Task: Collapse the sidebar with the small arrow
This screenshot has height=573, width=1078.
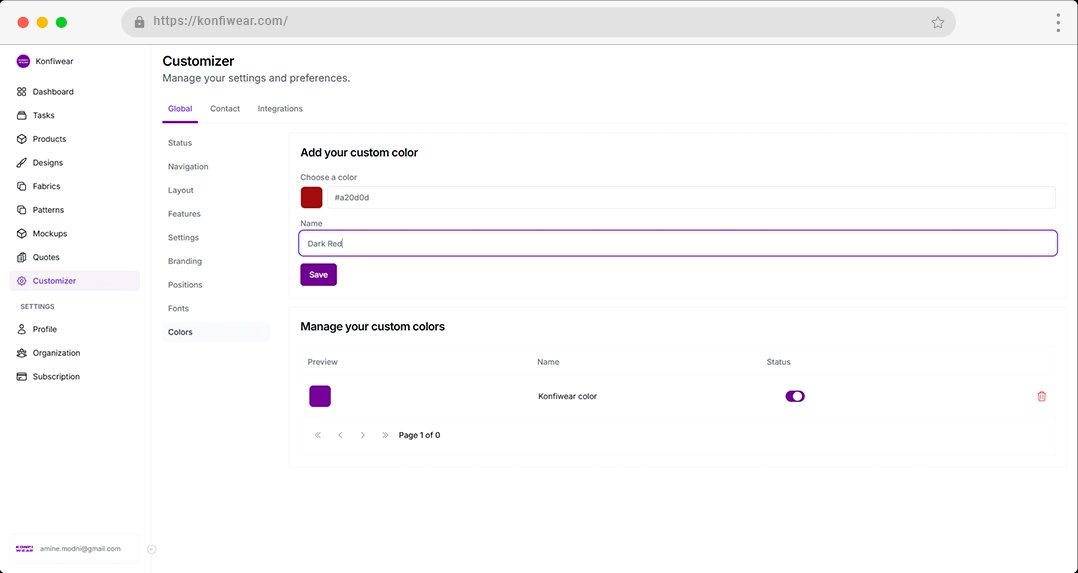Action: pyautogui.click(x=152, y=549)
